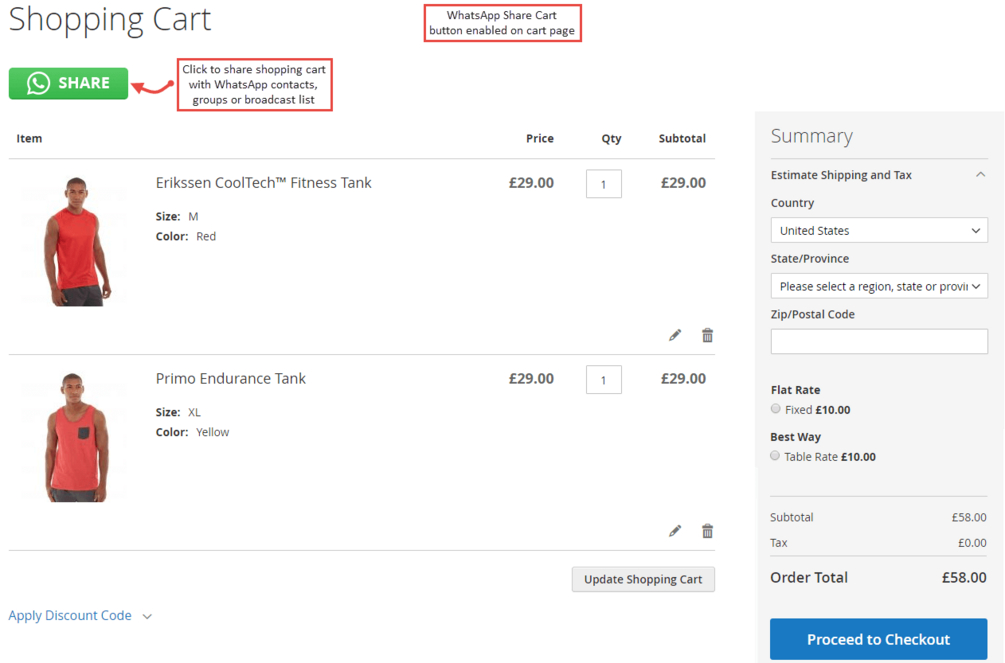Click the WhatsApp Share cart button
The height and width of the screenshot is (663, 1005).
68,83
